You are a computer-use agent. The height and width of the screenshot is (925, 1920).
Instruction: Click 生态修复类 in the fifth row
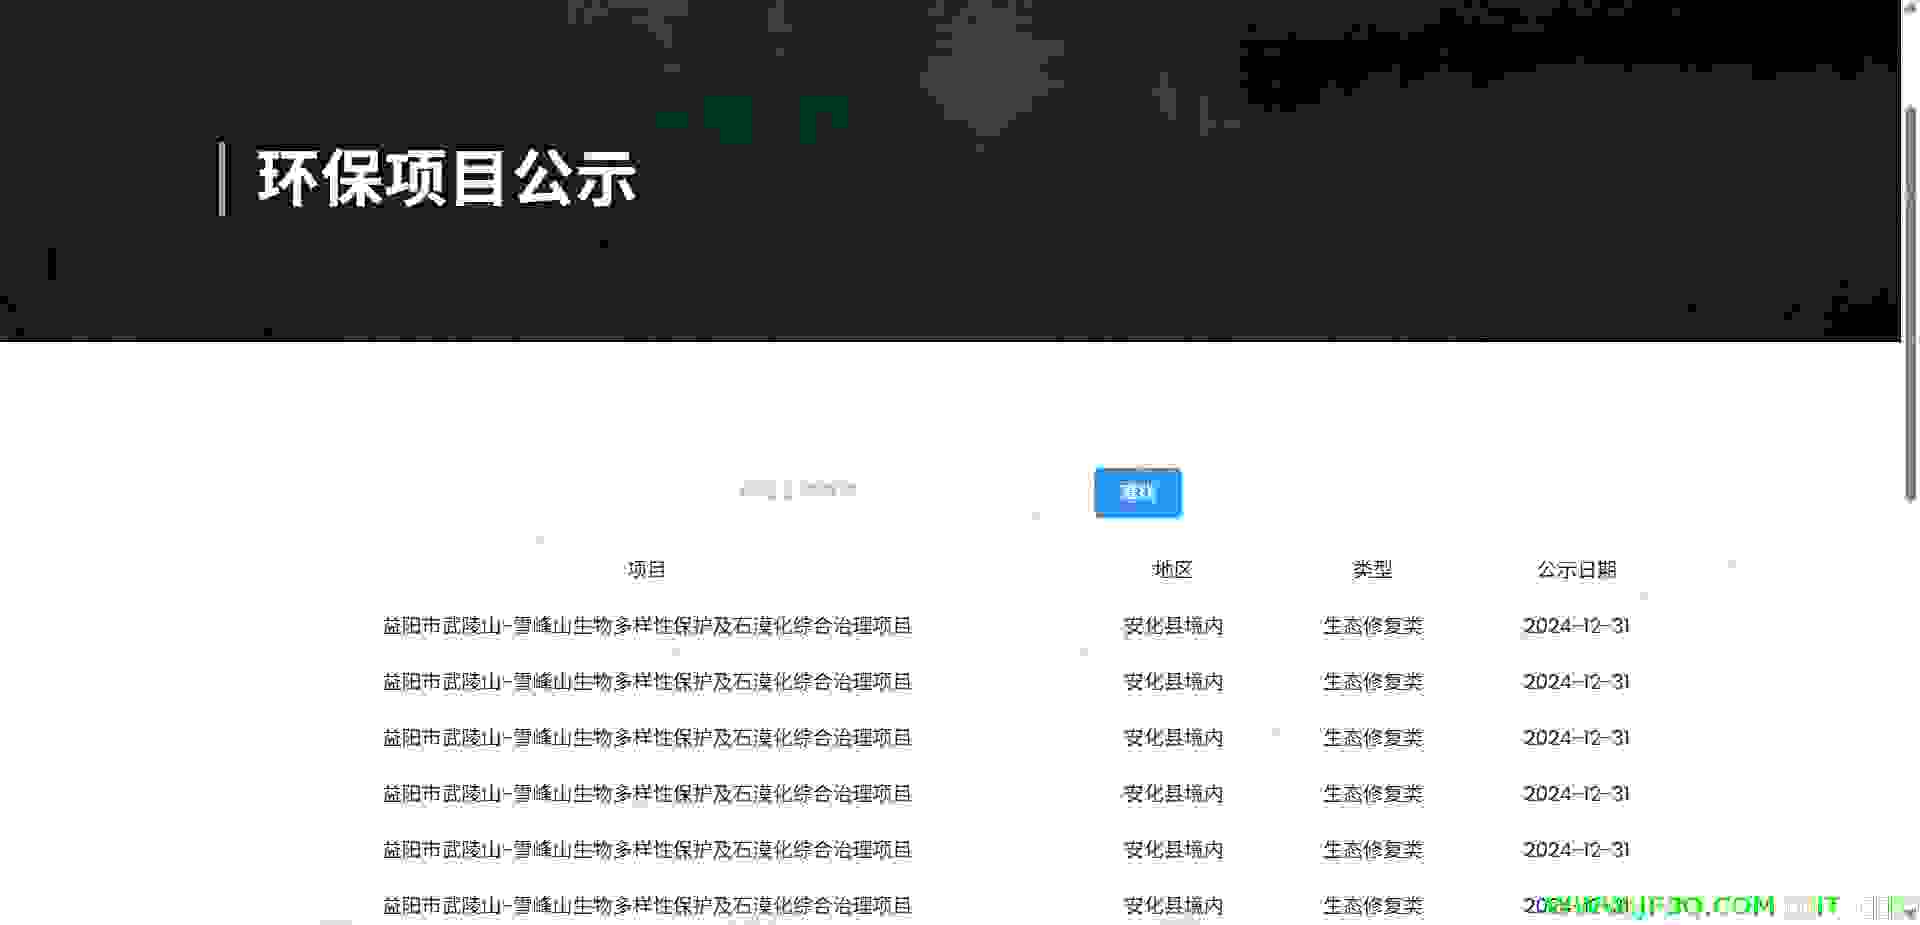1373,850
